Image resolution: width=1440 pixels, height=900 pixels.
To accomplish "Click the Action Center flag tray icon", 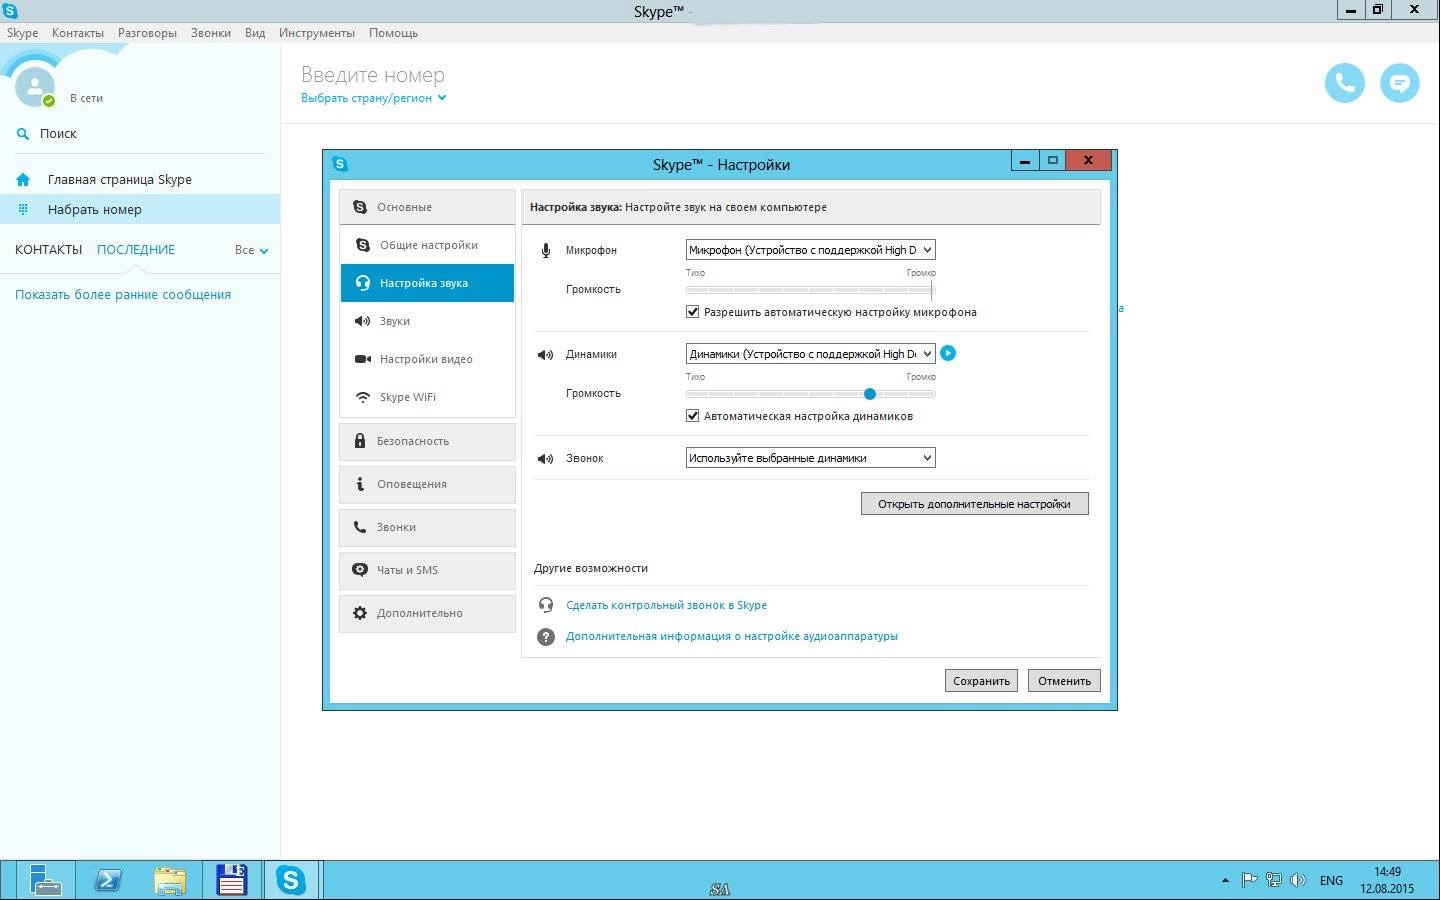I will click(x=1249, y=880).
